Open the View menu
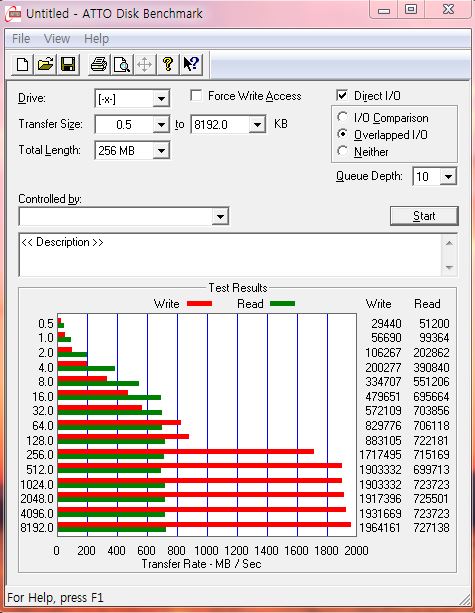Screen dimensions: 475x613 point(57,38)
